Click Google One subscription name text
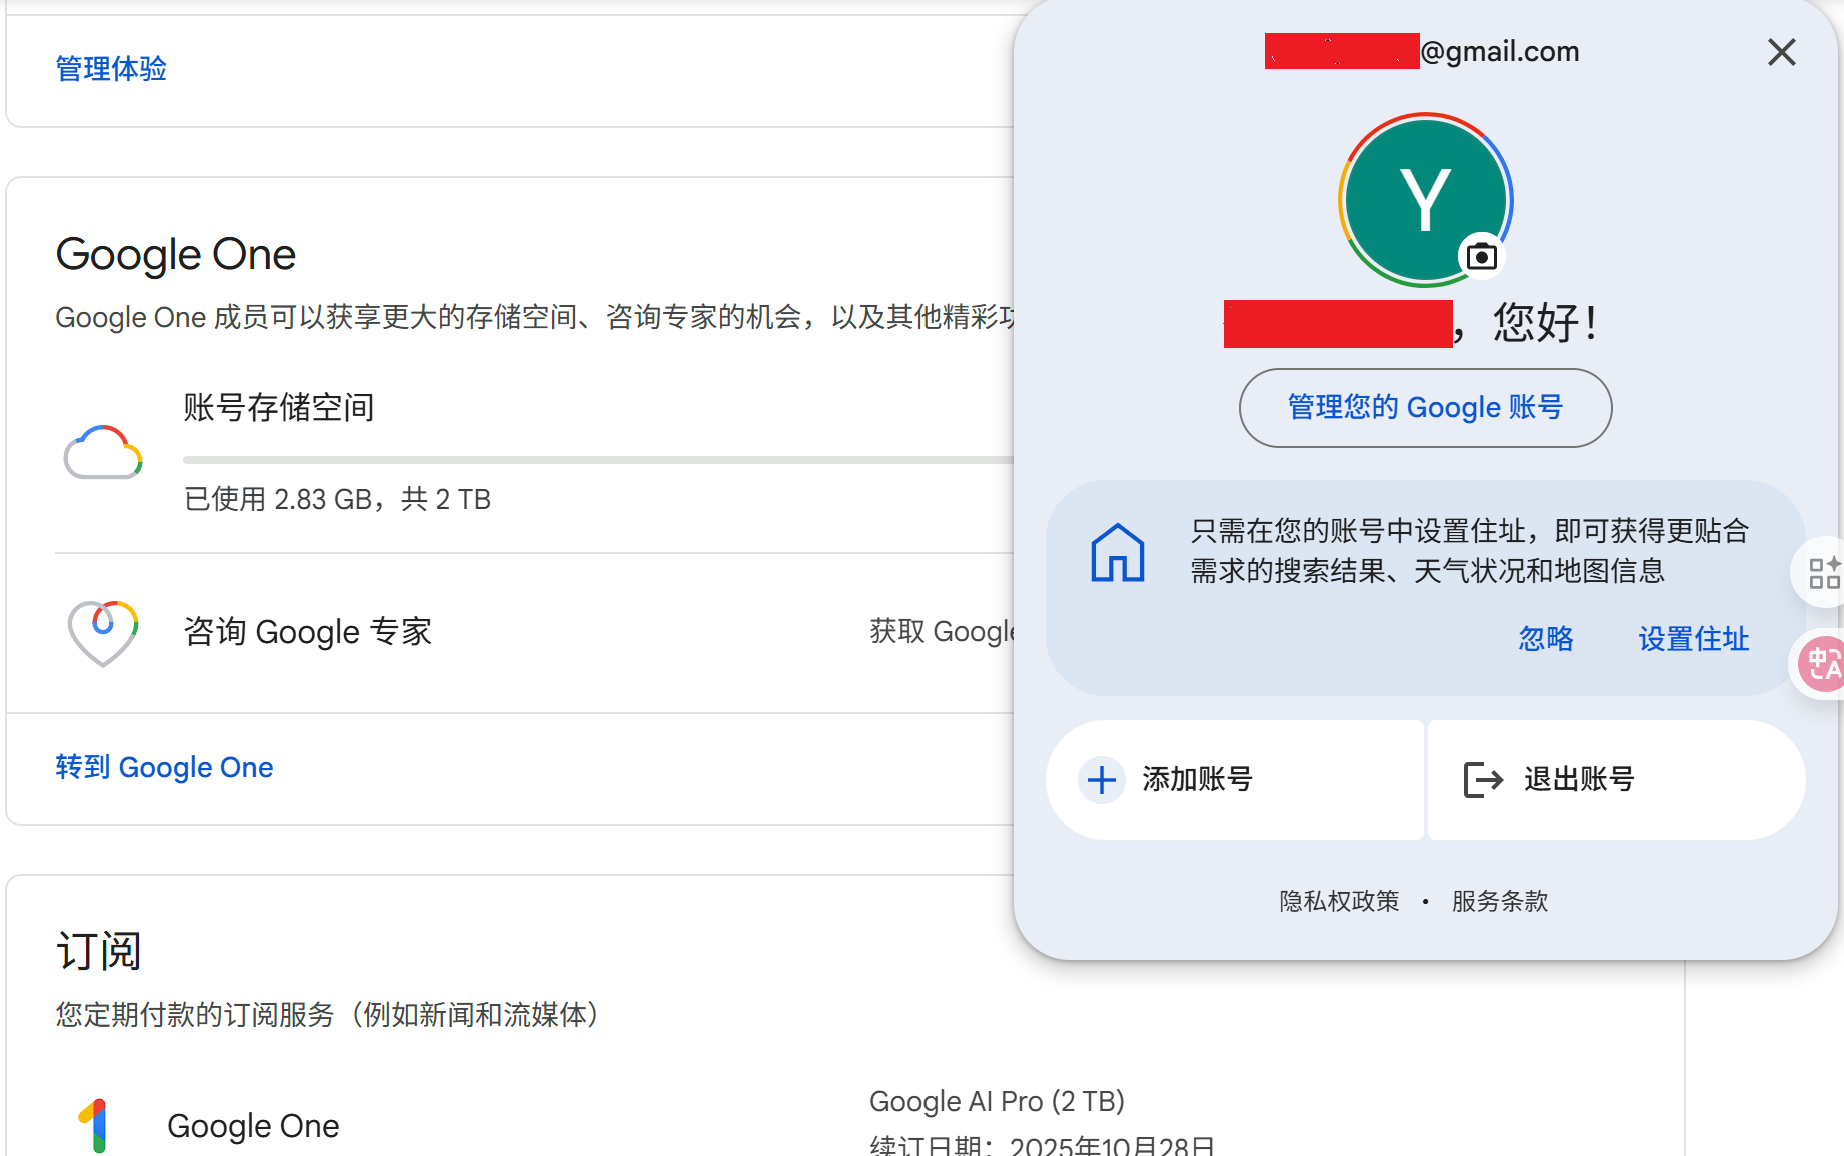The height and width of the screenshot is (1156, 1844). click(x=253, y=1126)
